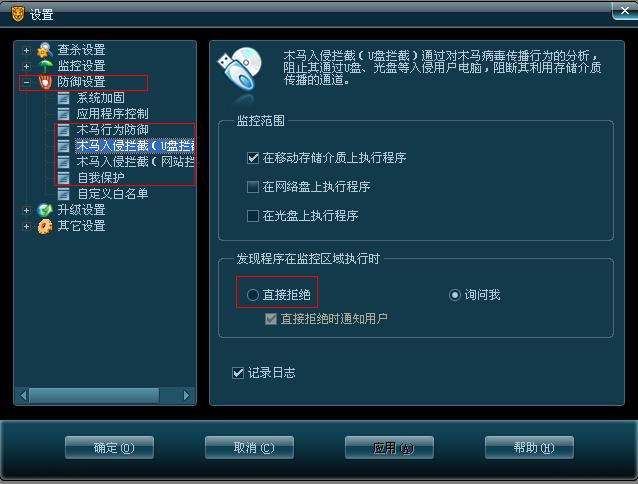Click the 其它设置 gear icon
This screenshot has height=484, width=638.
(45, 226)
